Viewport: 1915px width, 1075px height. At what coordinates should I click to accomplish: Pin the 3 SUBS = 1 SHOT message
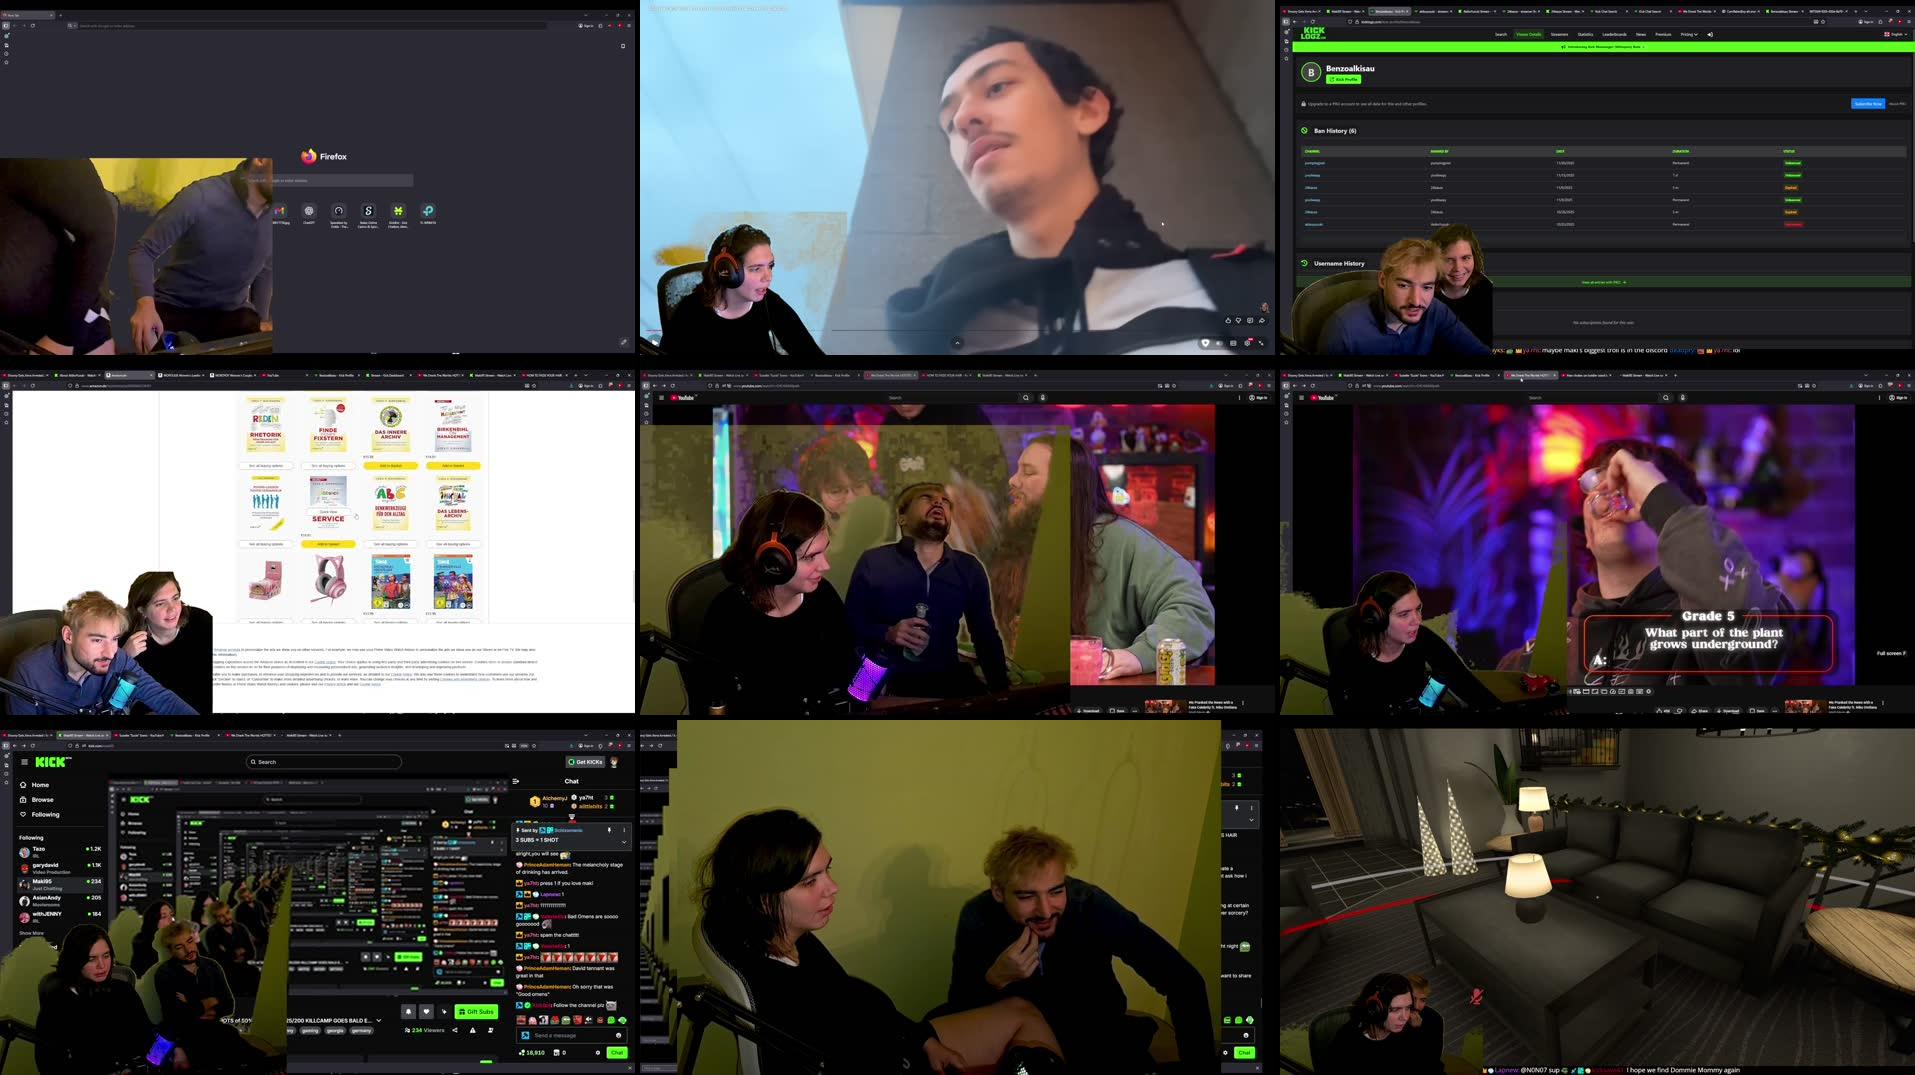coord(609,830)
